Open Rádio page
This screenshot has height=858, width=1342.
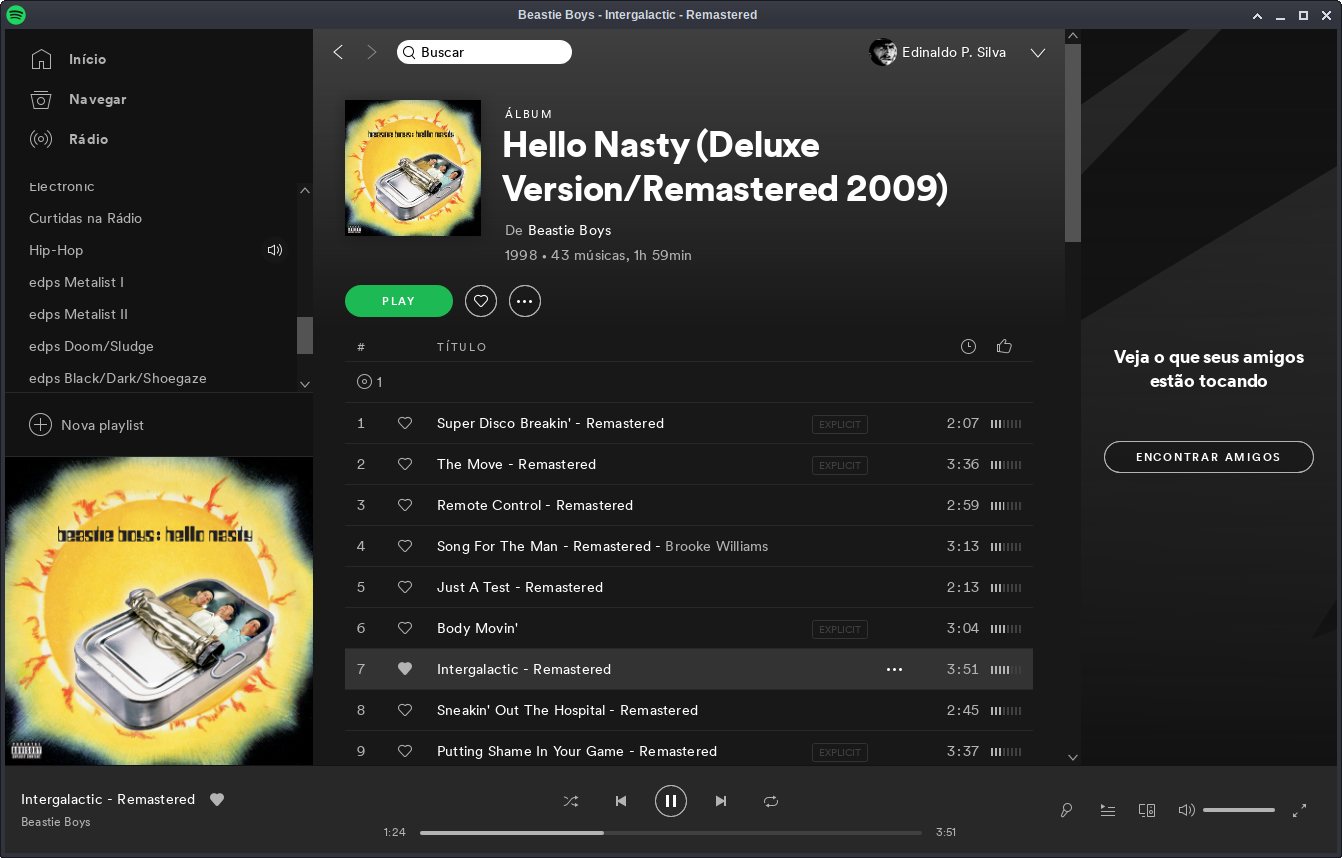tap(89, 139)
